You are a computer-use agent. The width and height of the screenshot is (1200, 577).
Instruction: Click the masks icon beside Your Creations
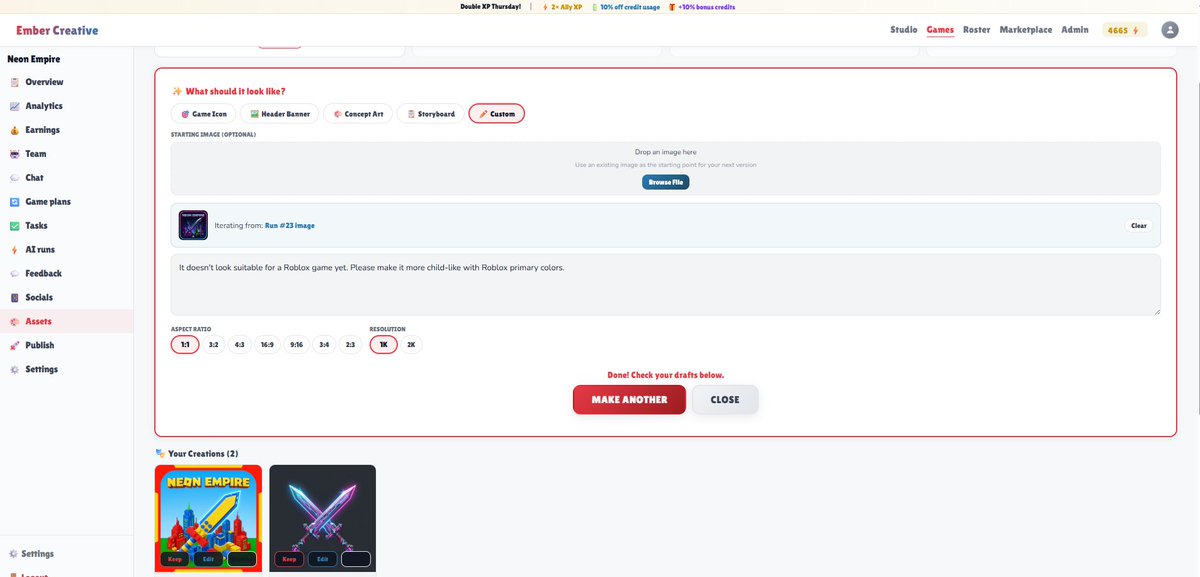(160, 454)
